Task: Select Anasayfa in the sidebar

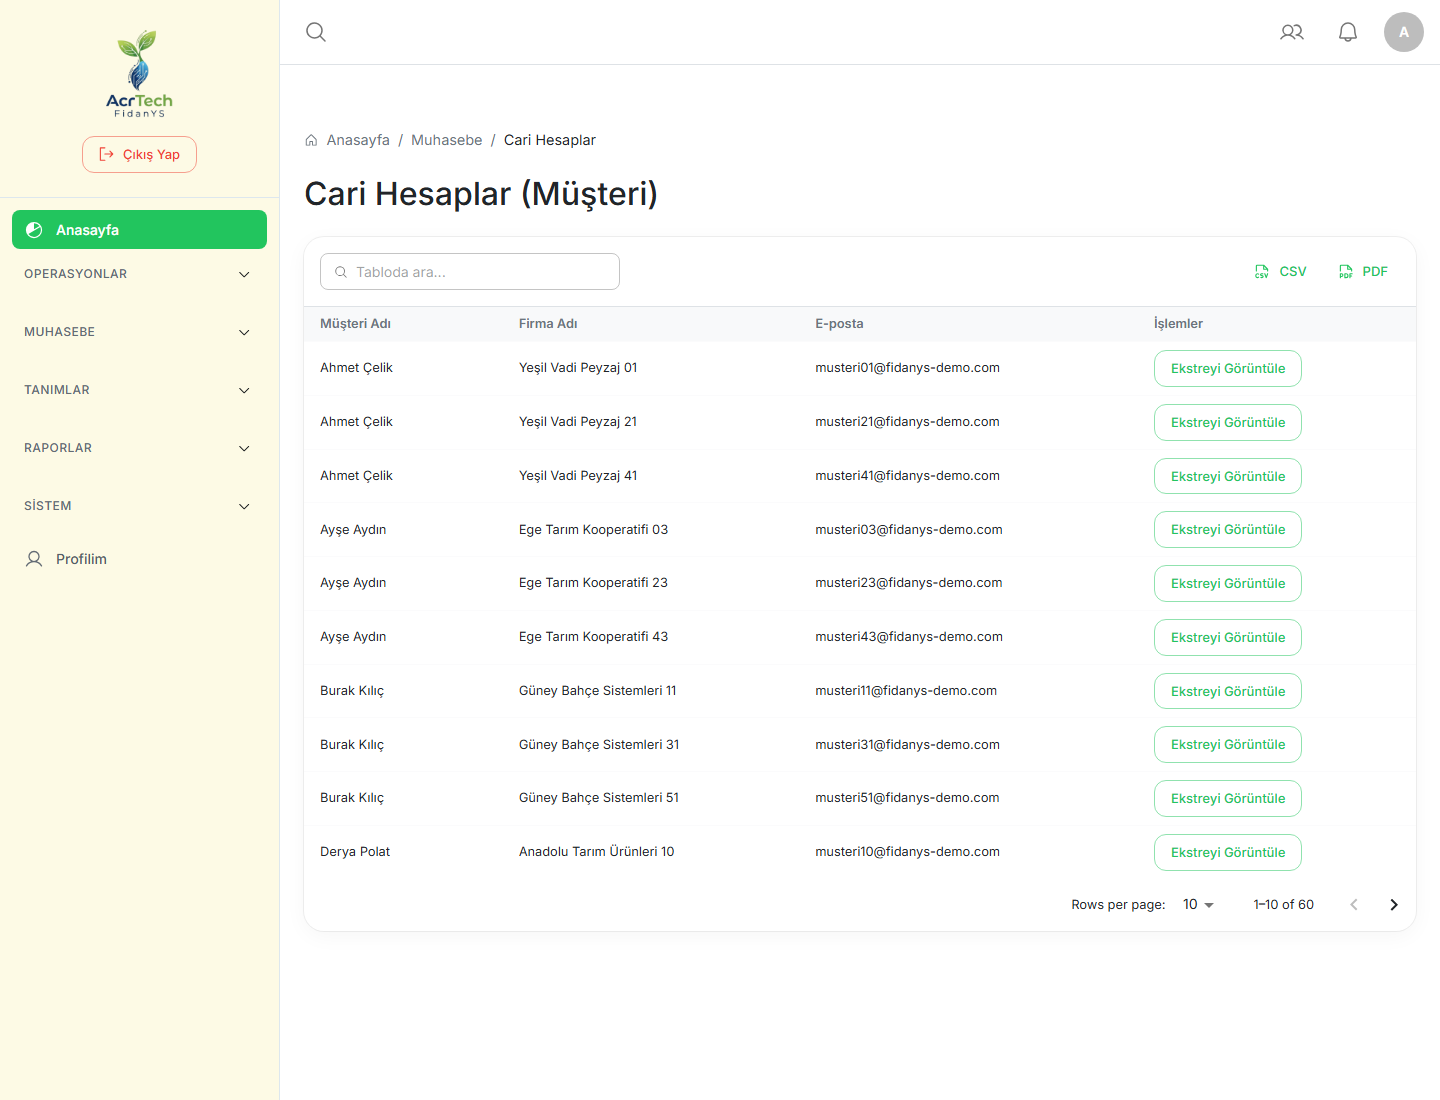Action: click(x=139, y=230)
